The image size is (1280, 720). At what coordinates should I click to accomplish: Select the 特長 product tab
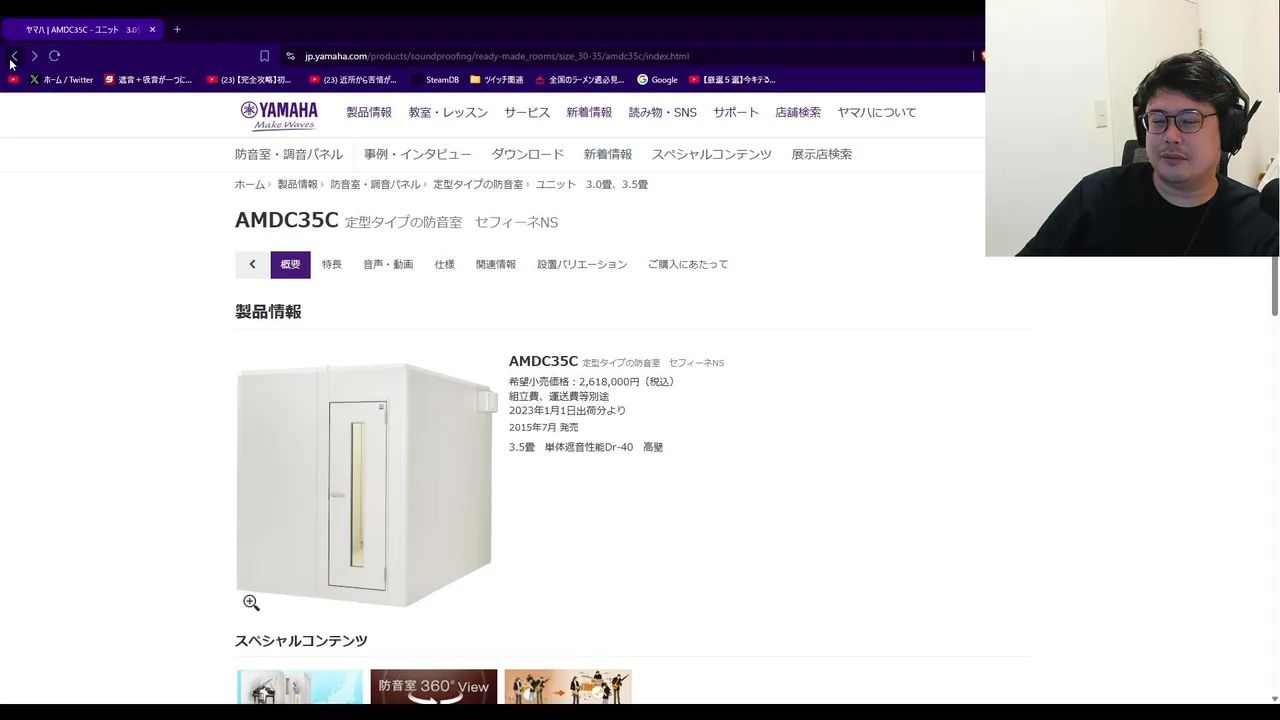click(332, 265)
